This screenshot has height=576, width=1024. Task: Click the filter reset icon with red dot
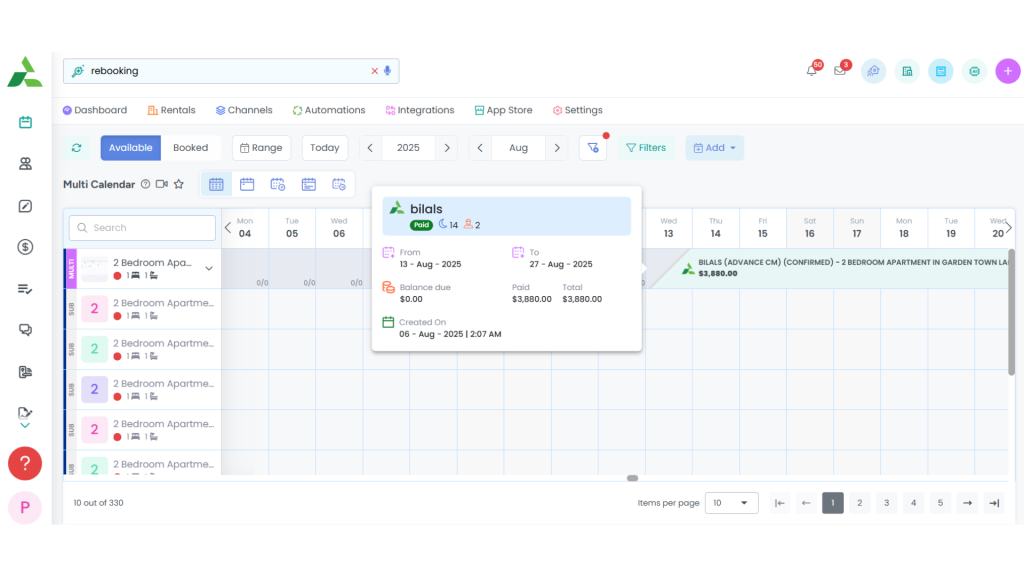pyautogui.click(x=593, y=148)
